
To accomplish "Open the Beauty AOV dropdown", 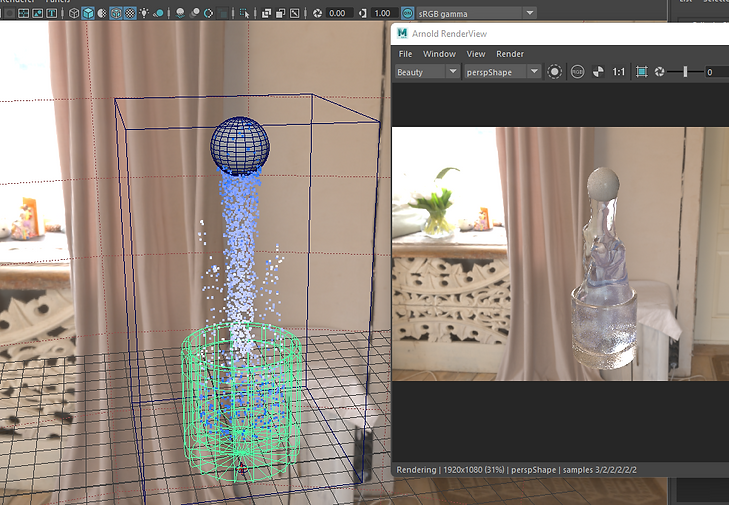I will tap(427, 72).
